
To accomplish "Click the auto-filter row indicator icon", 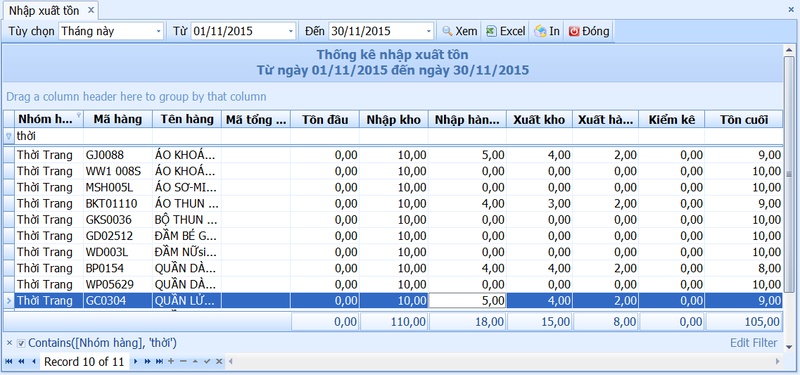I will (x=8, y=136).
